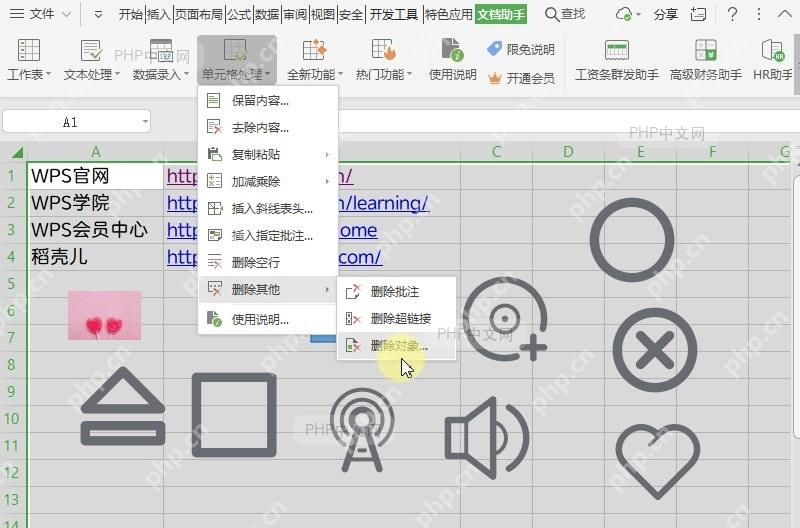Open the 全新功能 menu
The width and height of the screenshot is (800, 528).
[315, 60]
